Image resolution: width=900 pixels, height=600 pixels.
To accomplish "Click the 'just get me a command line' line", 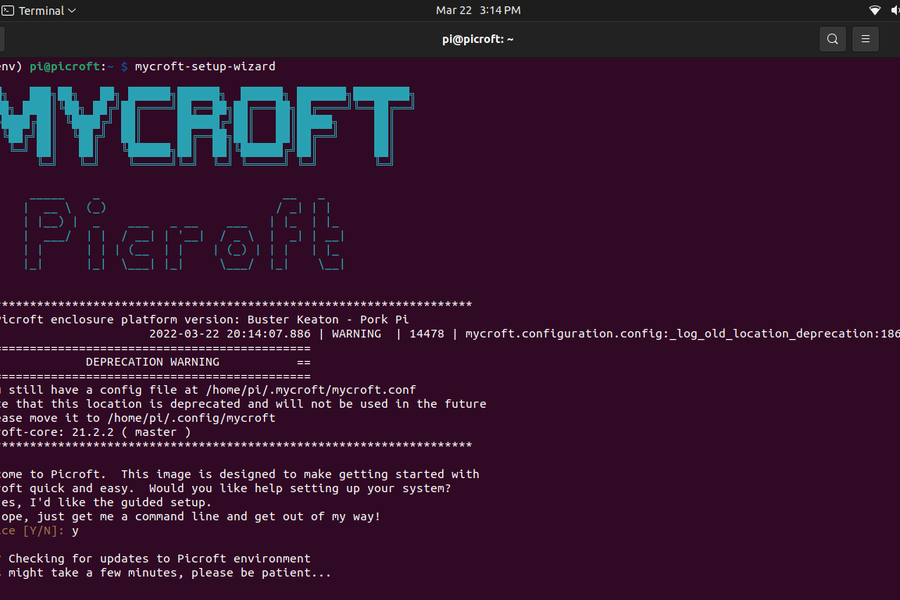I will 190,516.
